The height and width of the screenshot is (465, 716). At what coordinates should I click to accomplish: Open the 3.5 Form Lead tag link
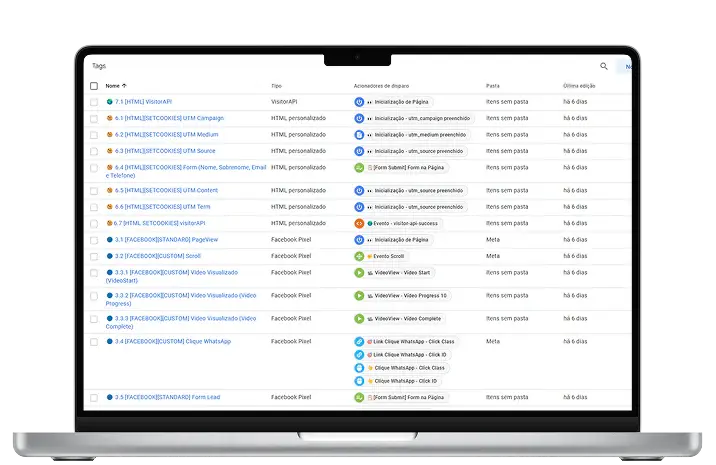[168, 397]
